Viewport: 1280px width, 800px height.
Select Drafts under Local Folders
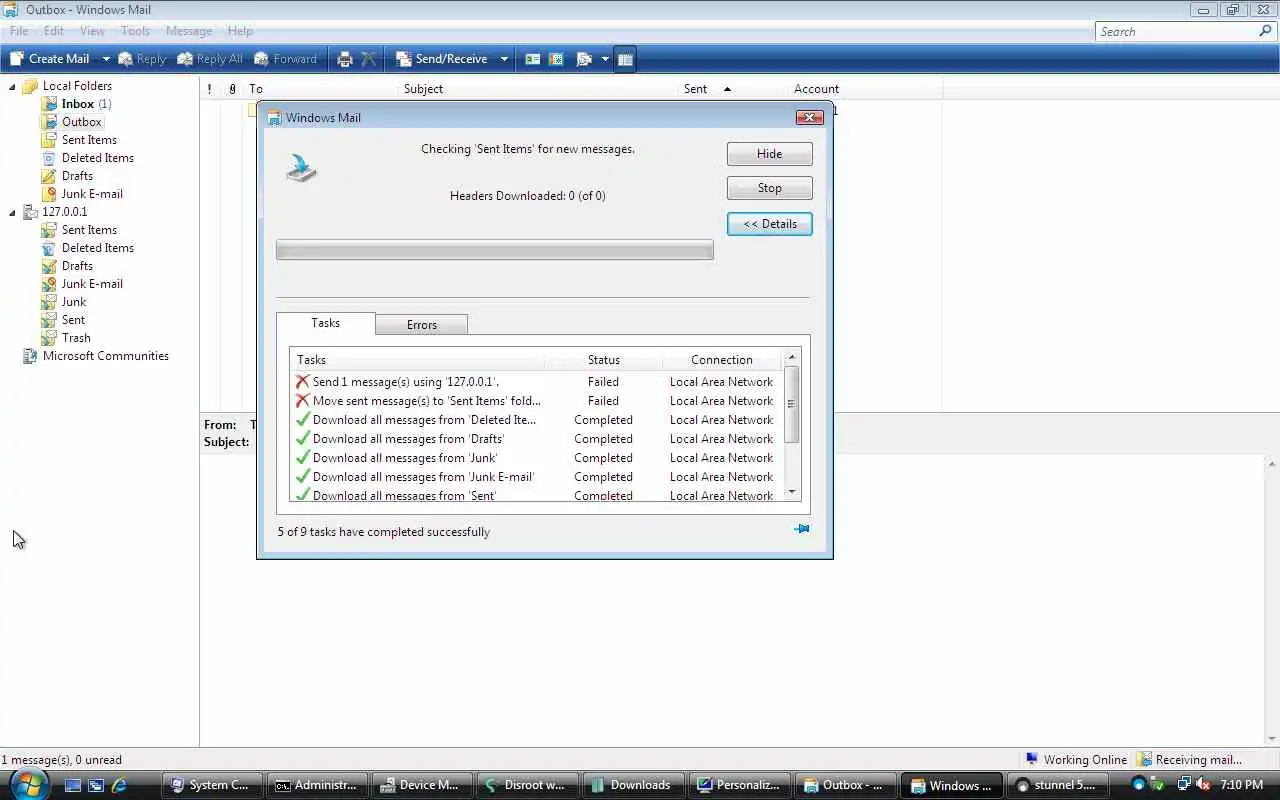pyautogui.click(x=68, y=176)
